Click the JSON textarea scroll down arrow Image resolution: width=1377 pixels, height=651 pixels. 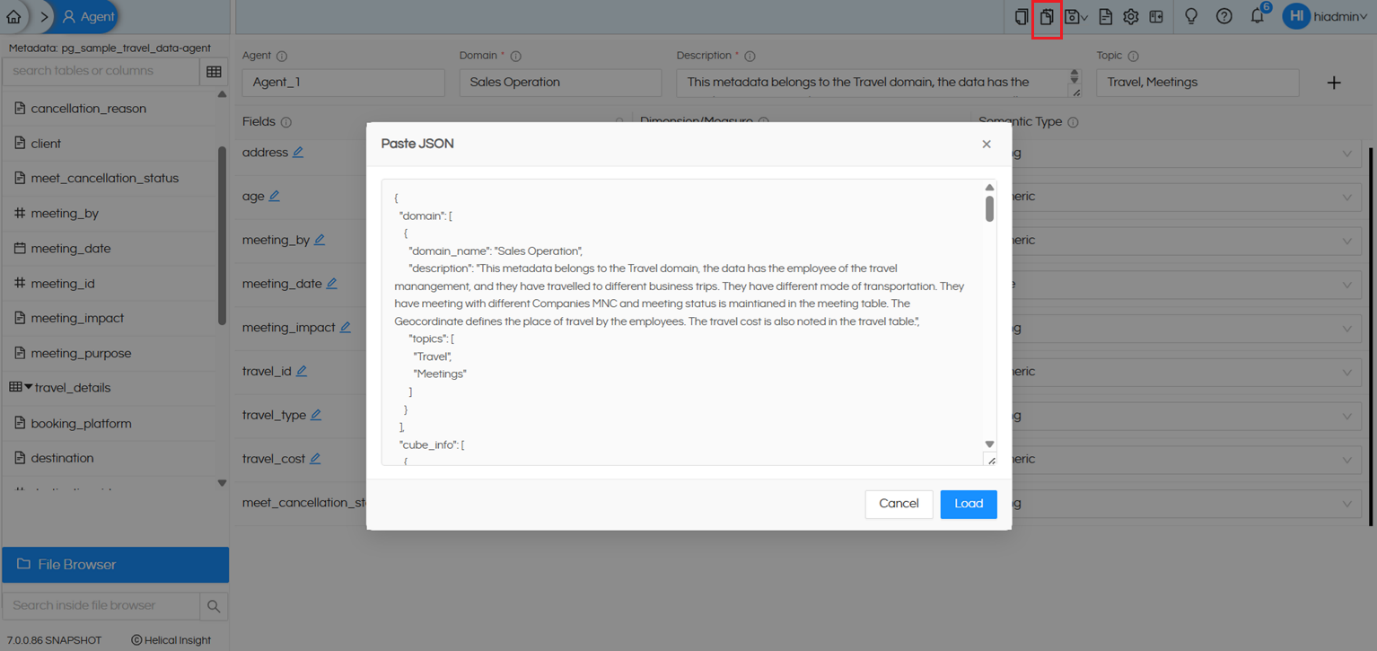click(990, 444)
